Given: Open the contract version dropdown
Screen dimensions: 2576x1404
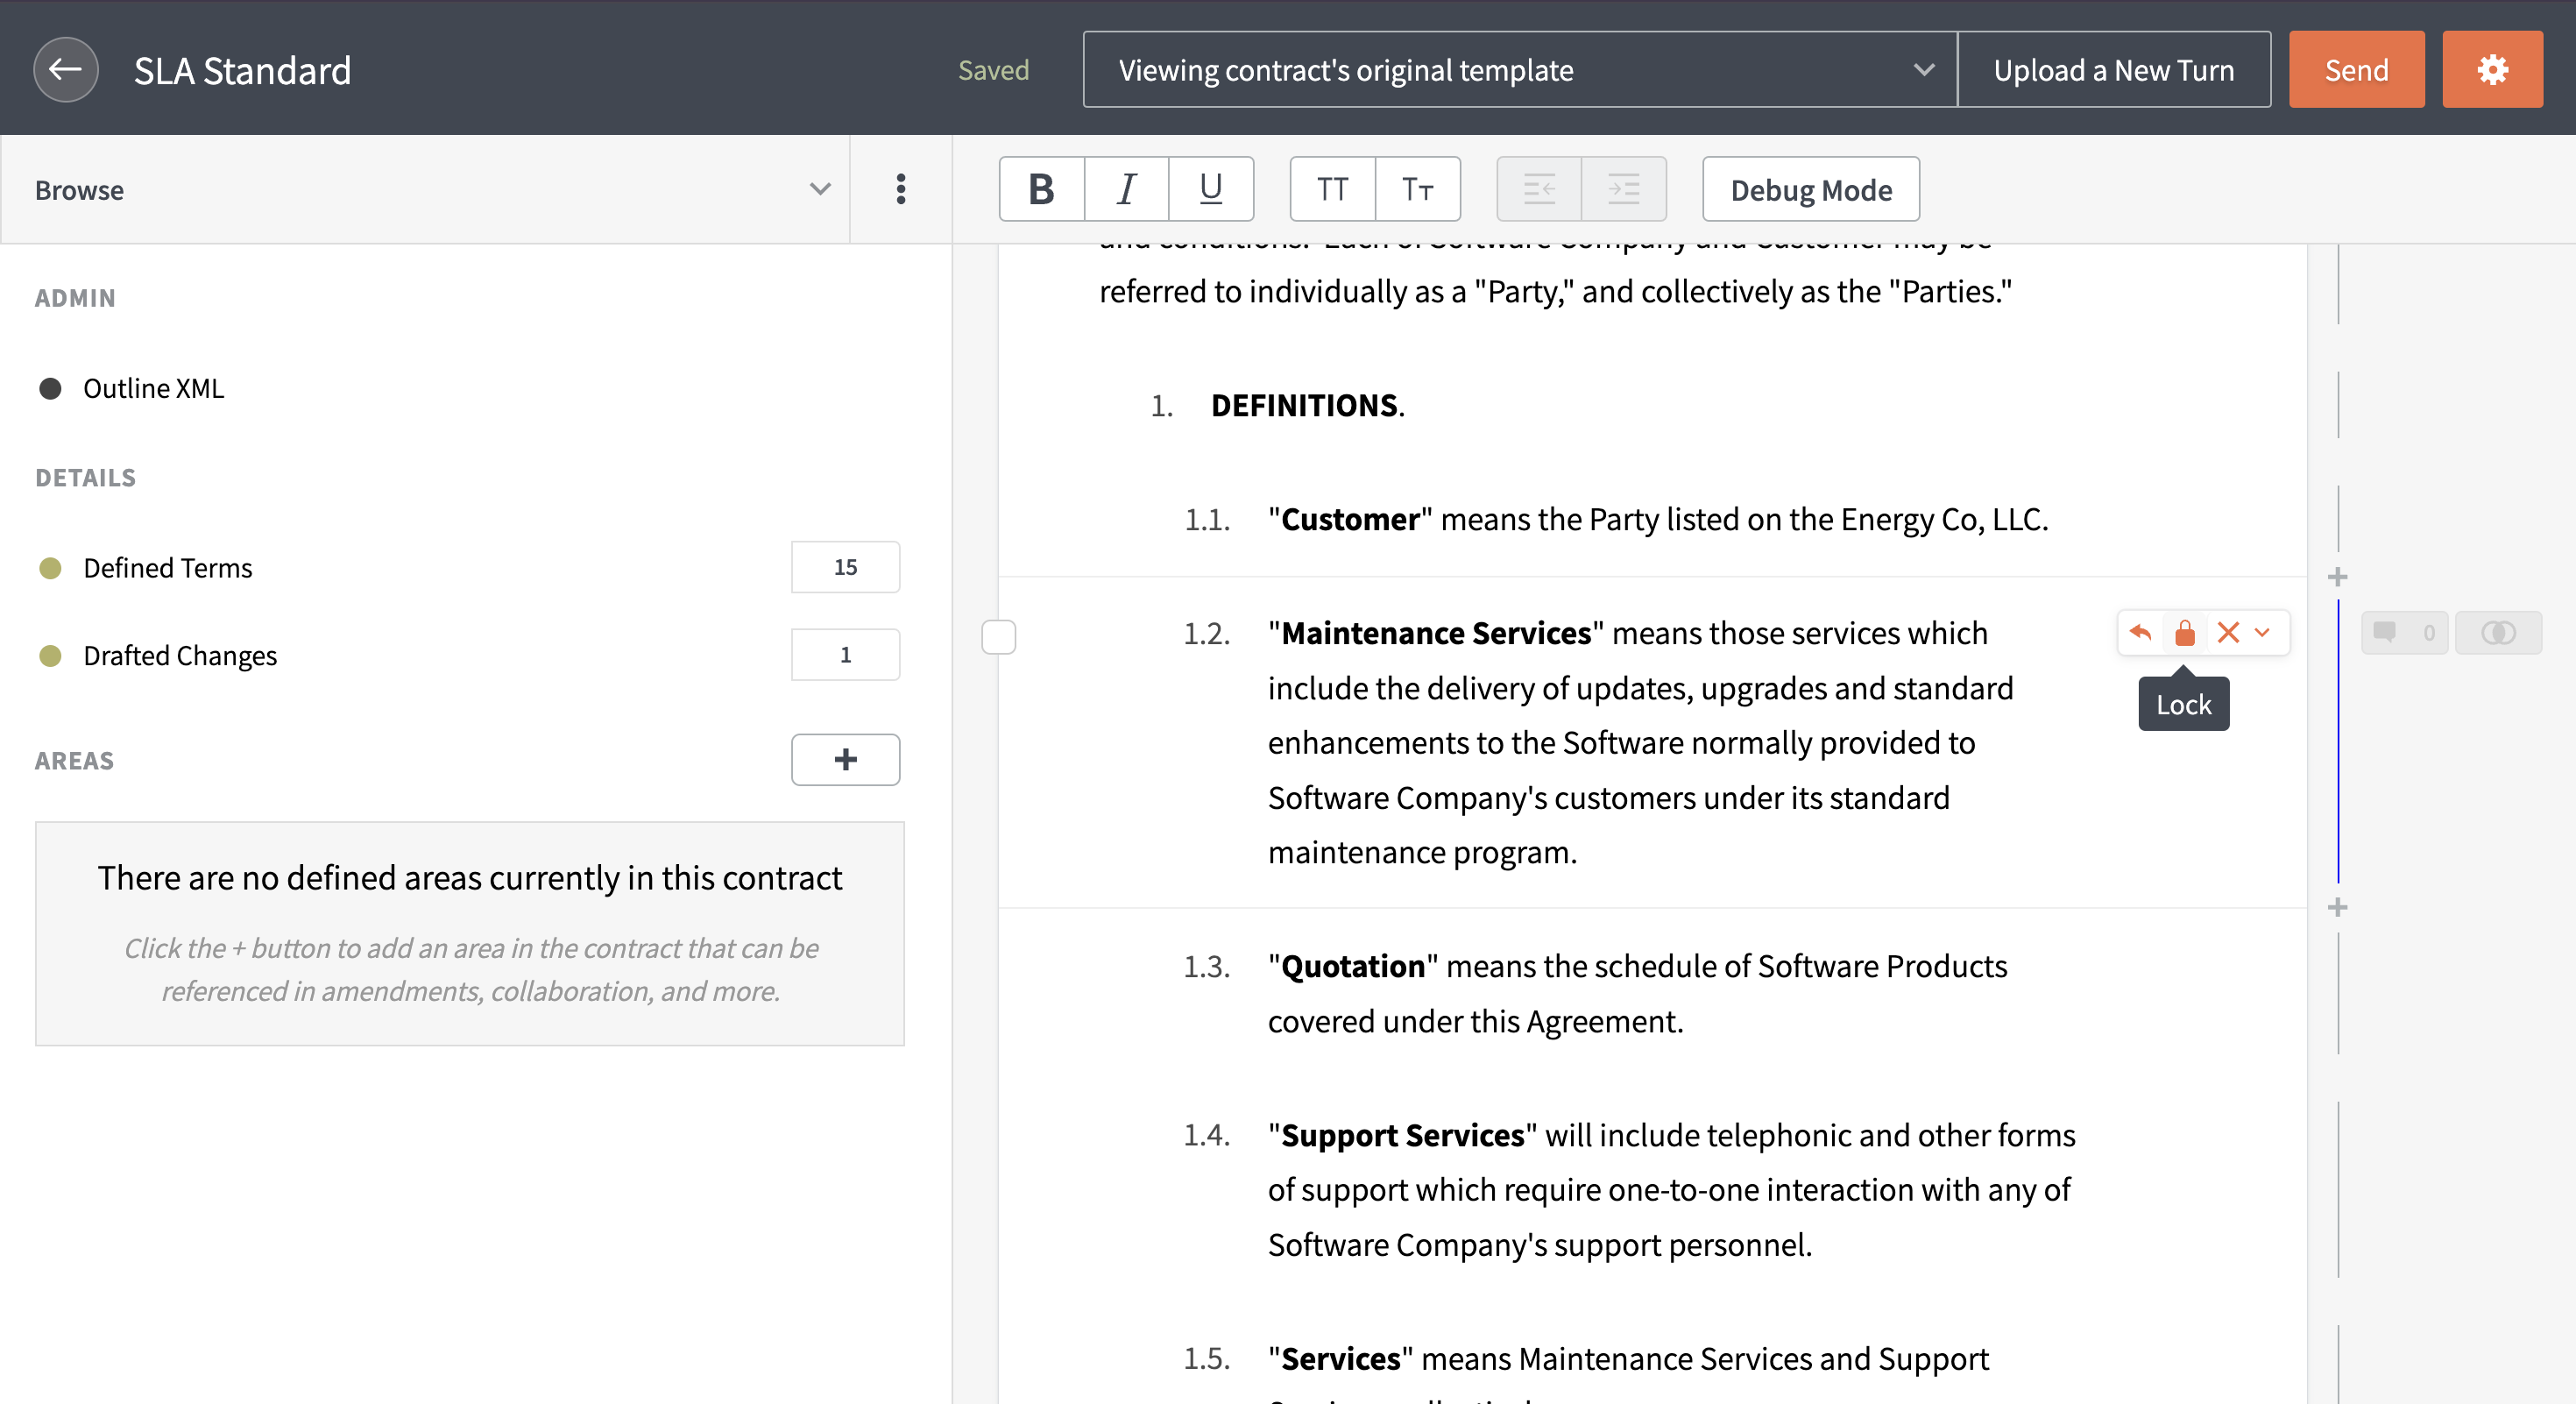Looking at the screenshot, I should (x=1519, y=69).
